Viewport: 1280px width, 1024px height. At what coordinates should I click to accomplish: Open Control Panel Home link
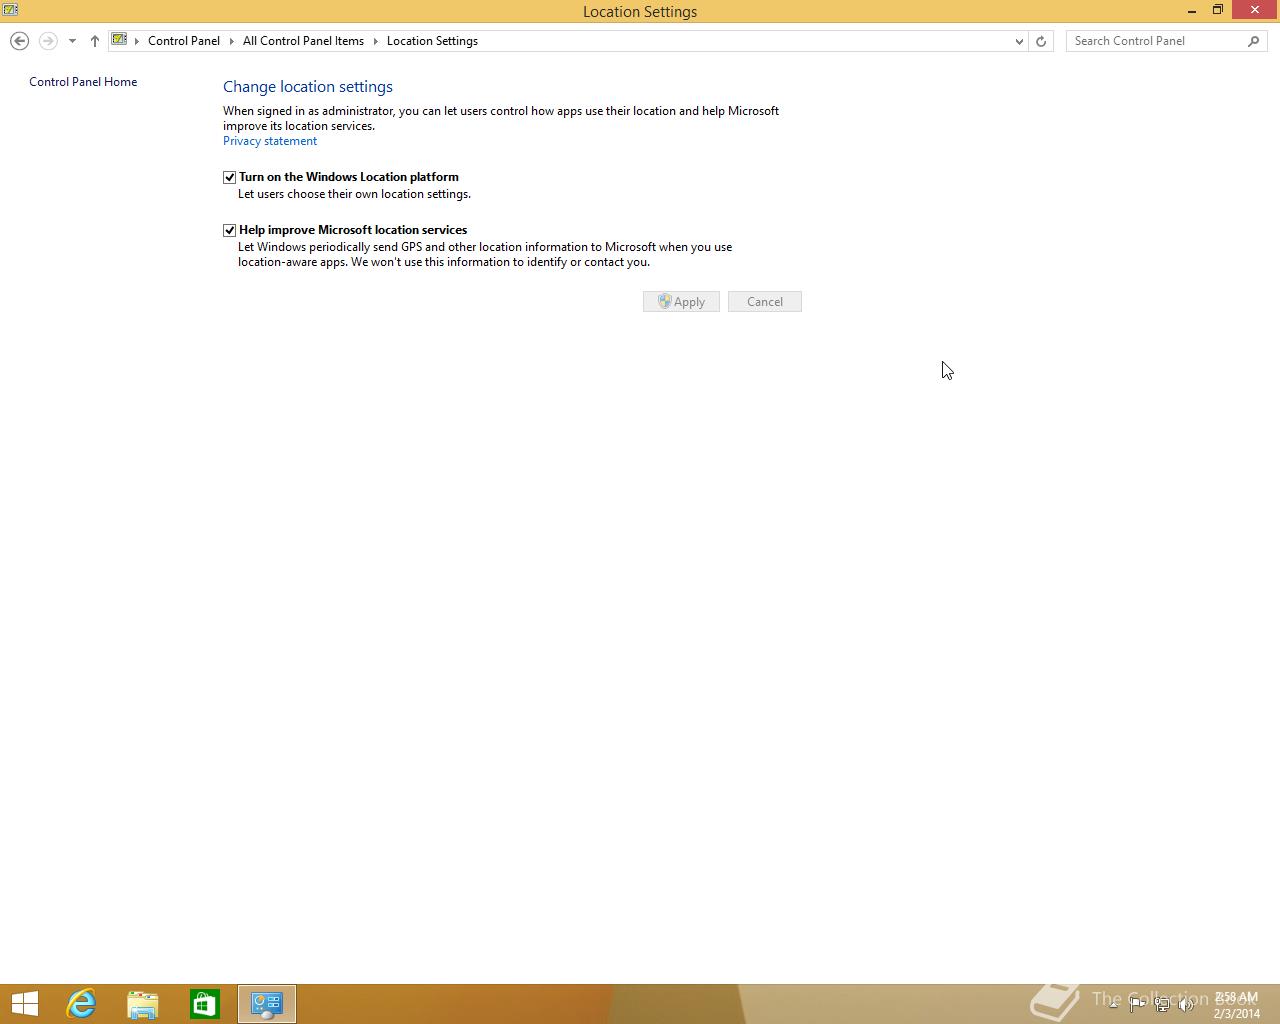[83, 82]
